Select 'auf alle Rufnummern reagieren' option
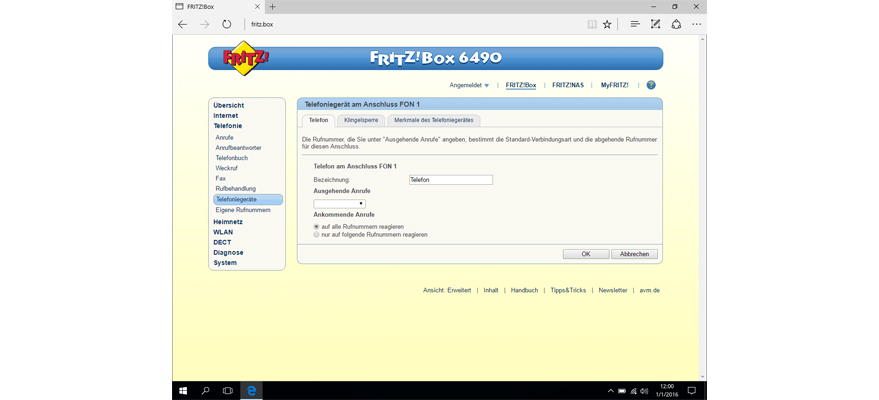Image resolution: width=879 pixels, height=400 pixels. [x=317, y=226]
